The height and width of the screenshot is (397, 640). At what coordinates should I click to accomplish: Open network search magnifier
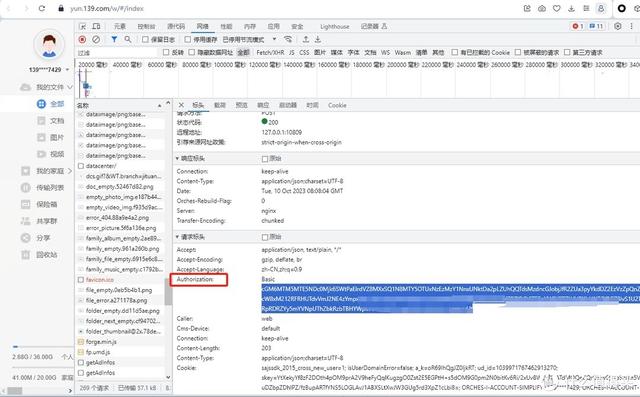pos(128,39)
